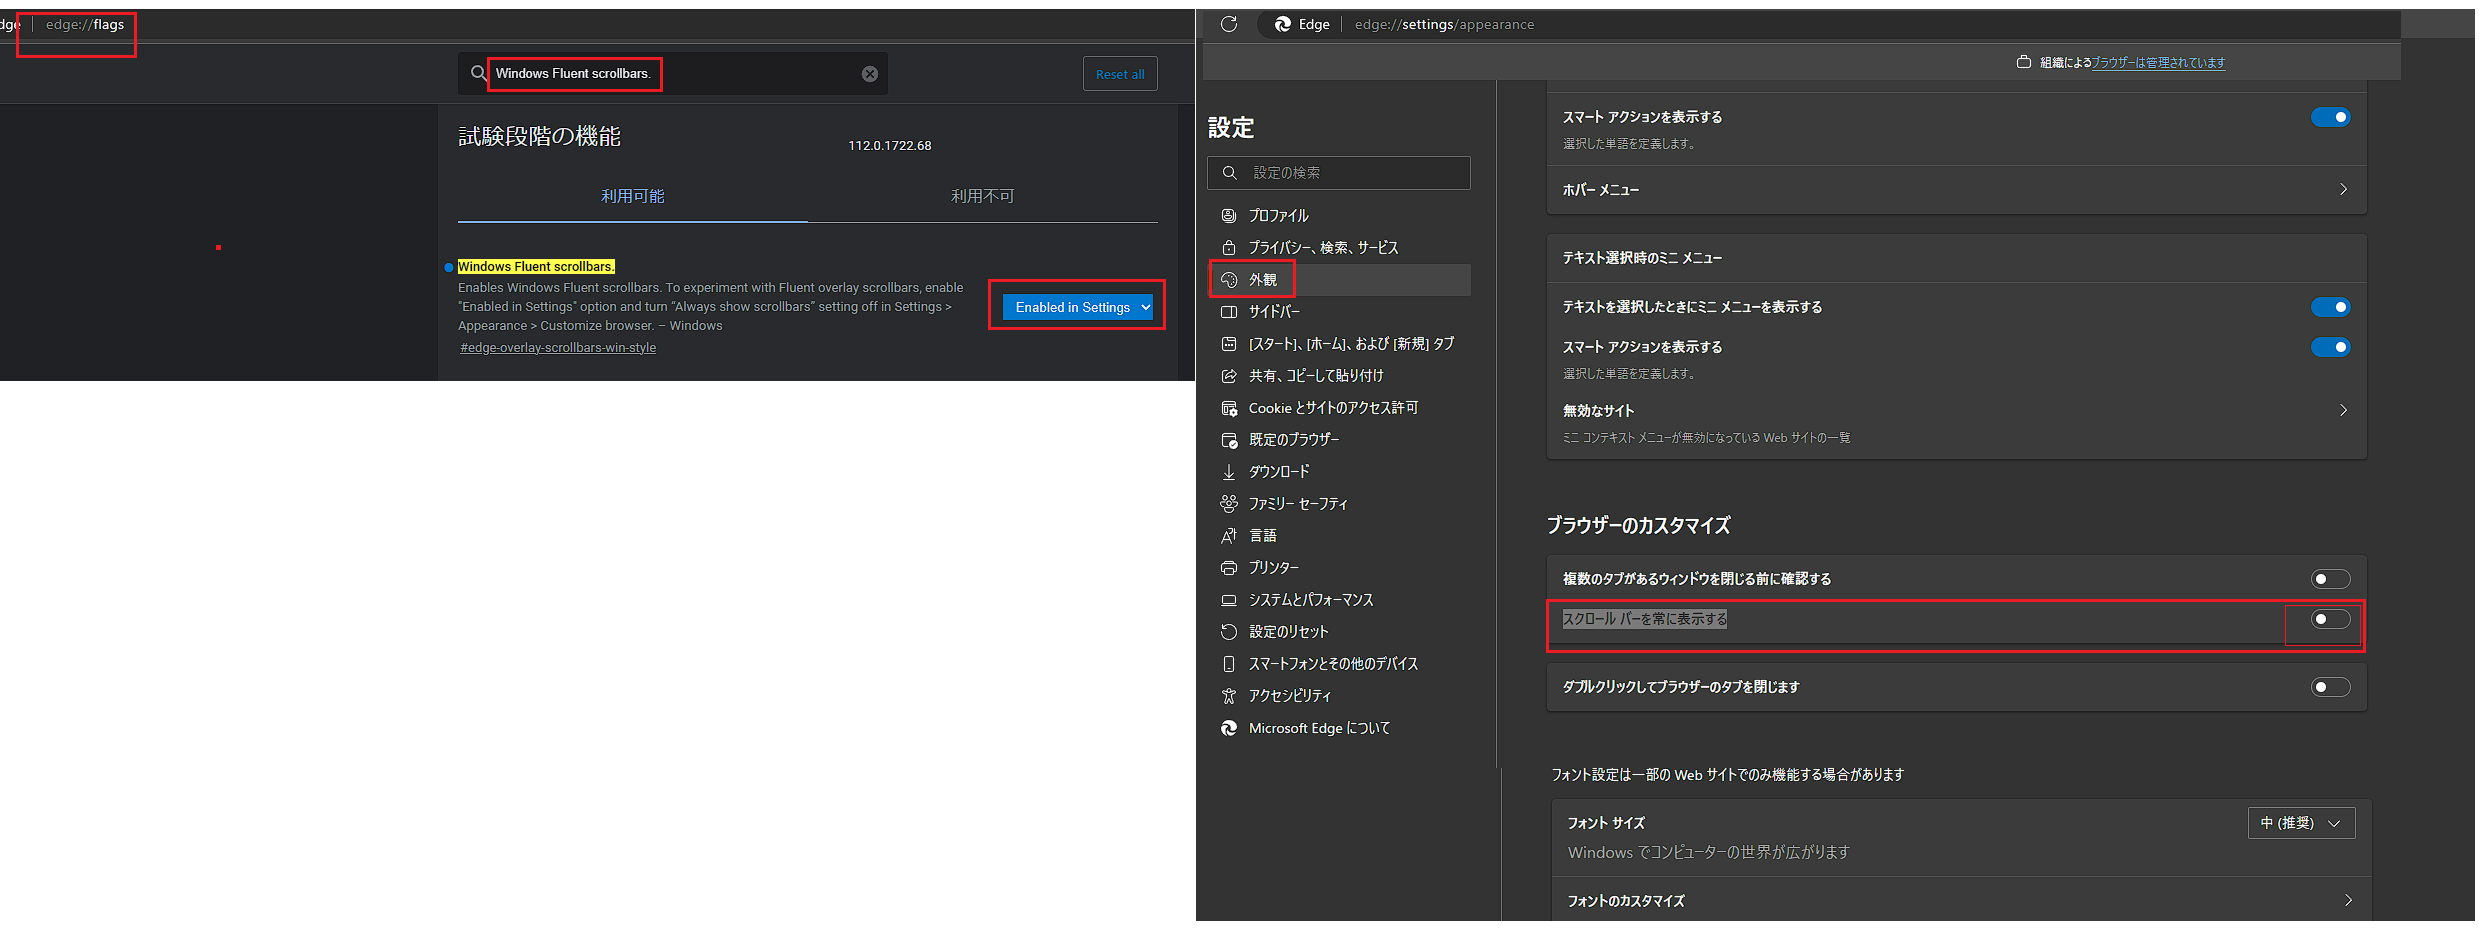
Task: Enable スクロール バーを常に表示する switch
Action: point(2330,619)
